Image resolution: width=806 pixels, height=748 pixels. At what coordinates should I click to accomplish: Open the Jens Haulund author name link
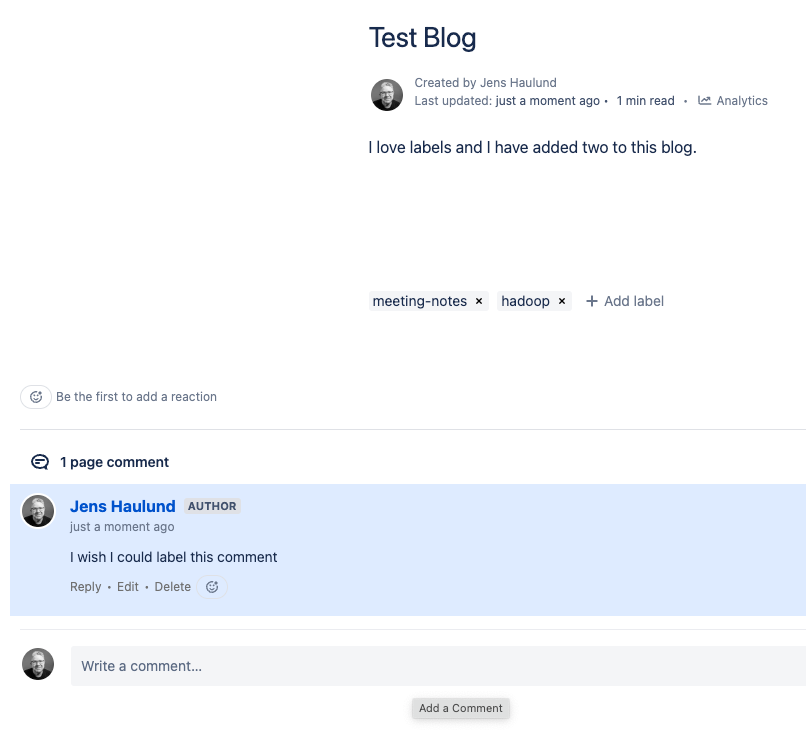123,506
